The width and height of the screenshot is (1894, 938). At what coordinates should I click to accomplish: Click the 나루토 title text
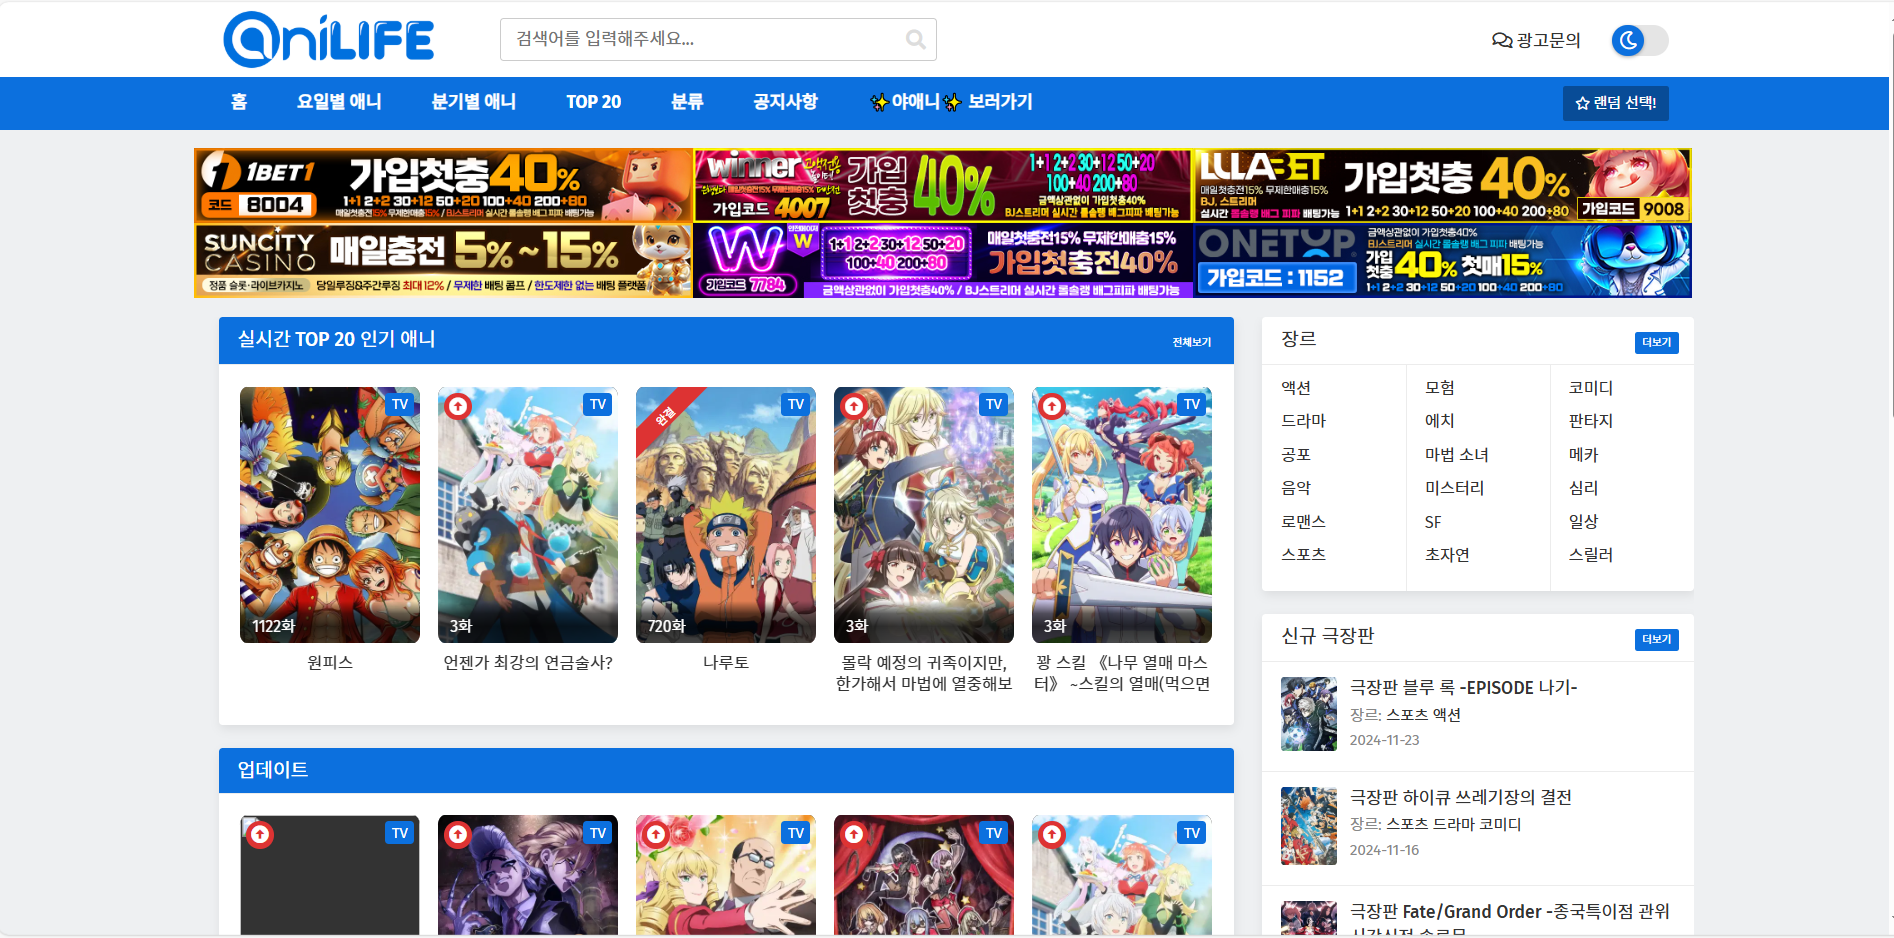point(726,663)
